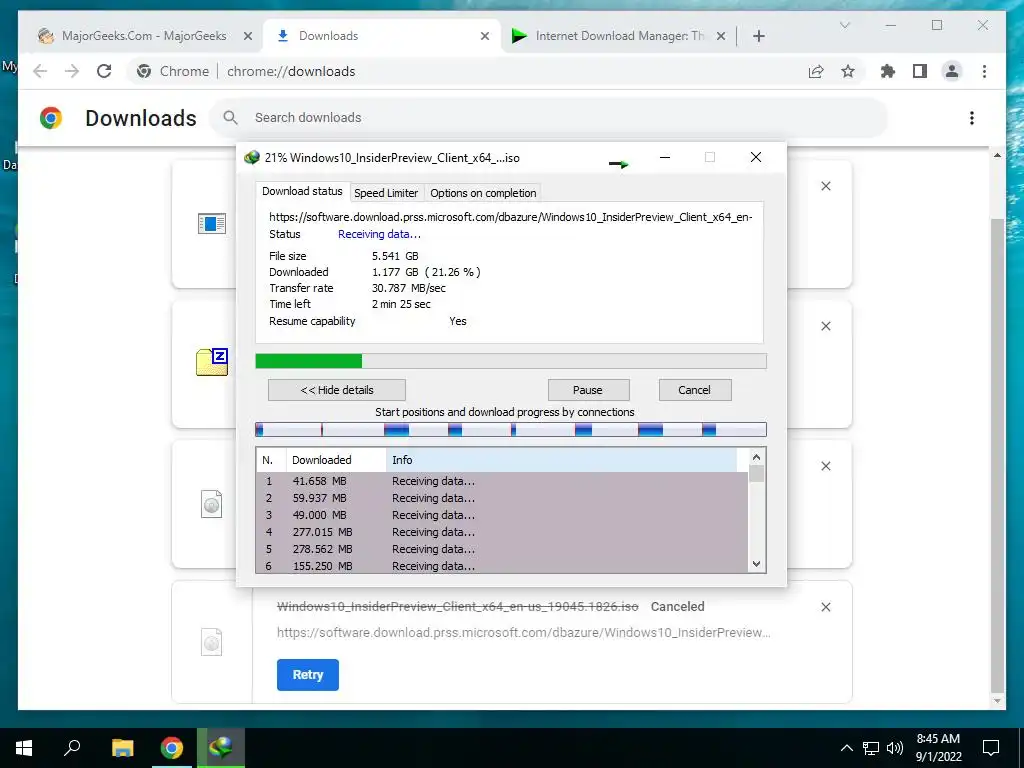1024x768 pixels.
Task: Cancel the IDM download
Action: click(695, 390)
